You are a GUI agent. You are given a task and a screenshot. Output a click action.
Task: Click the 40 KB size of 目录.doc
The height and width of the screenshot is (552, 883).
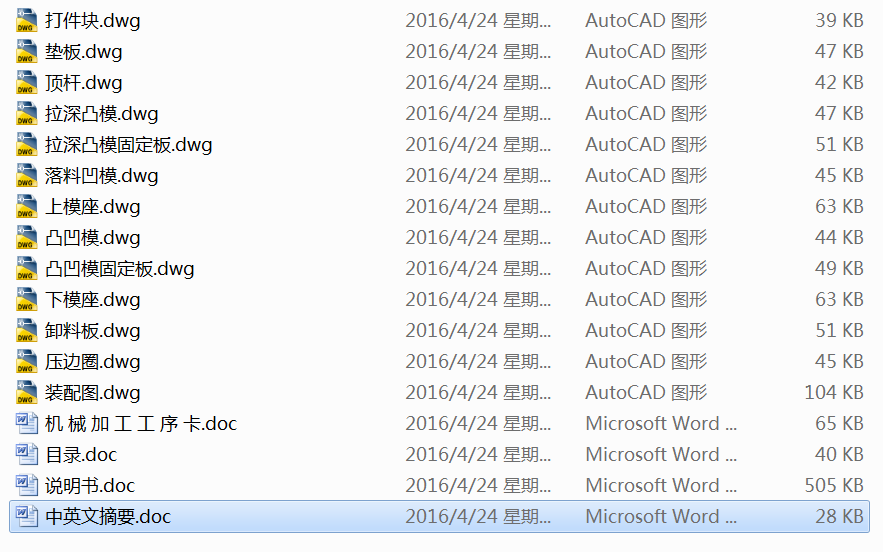(840, 454)
